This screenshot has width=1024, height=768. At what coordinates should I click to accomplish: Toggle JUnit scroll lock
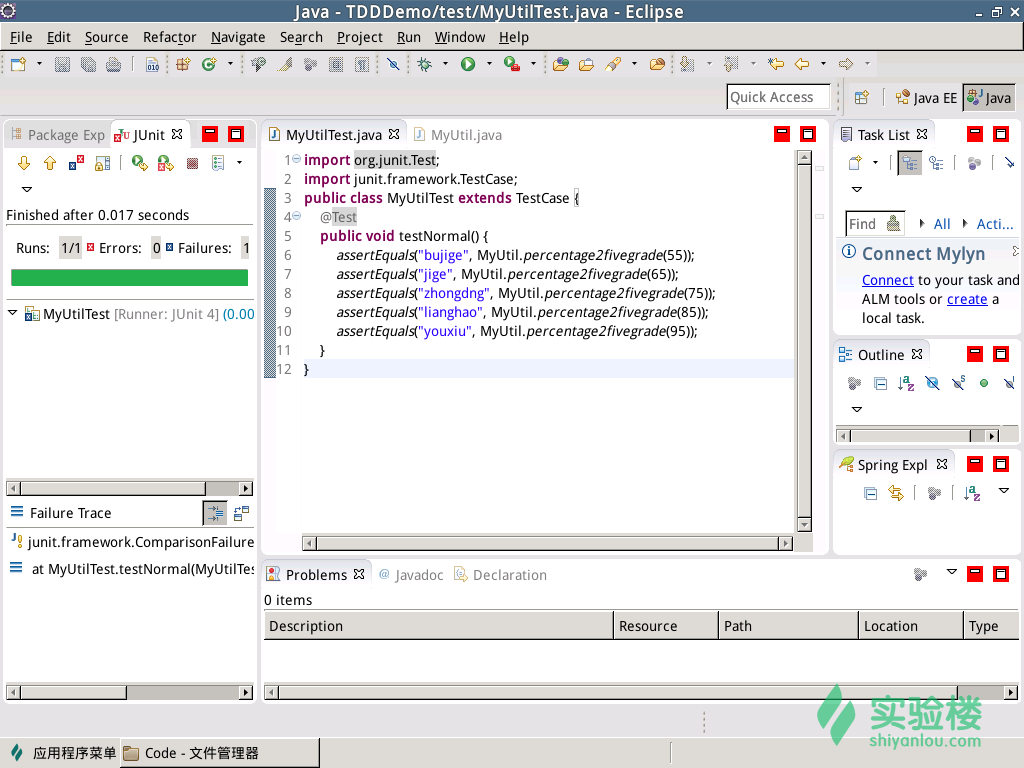coord(103,163)
